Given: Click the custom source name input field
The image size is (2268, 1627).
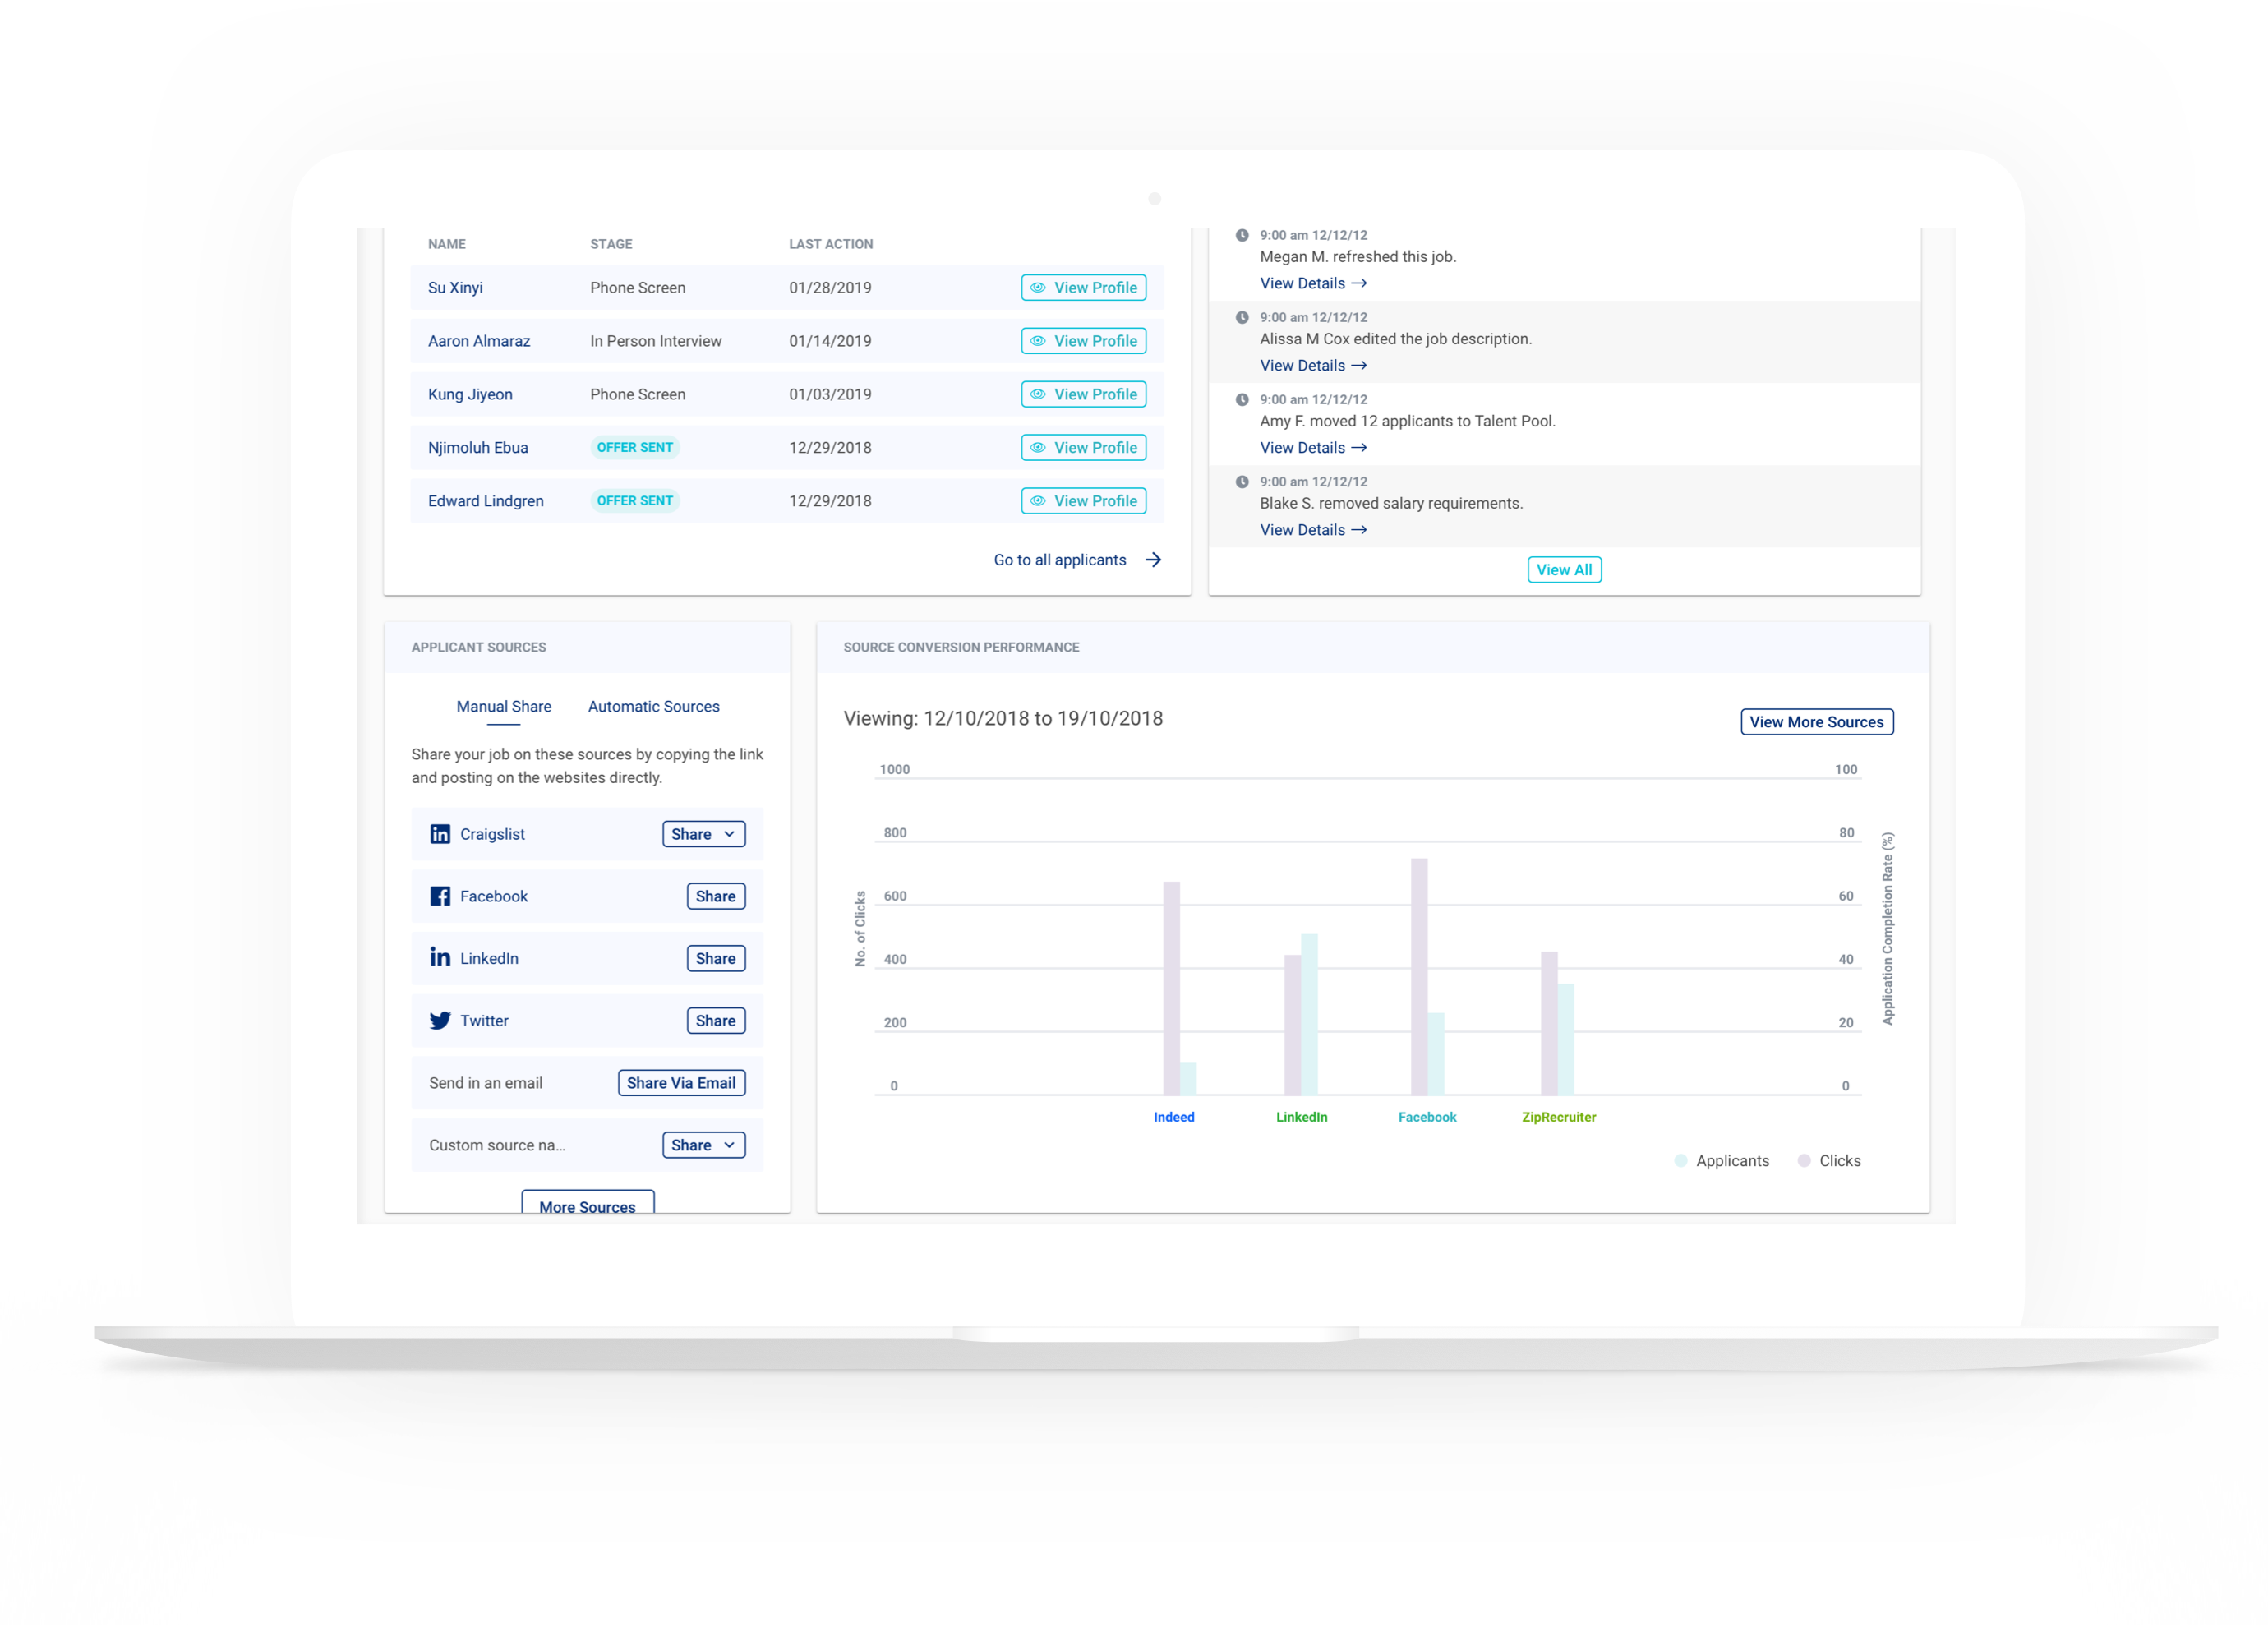Looking at the screenshot, I should pyautogui.click(x=497, y=1145).
